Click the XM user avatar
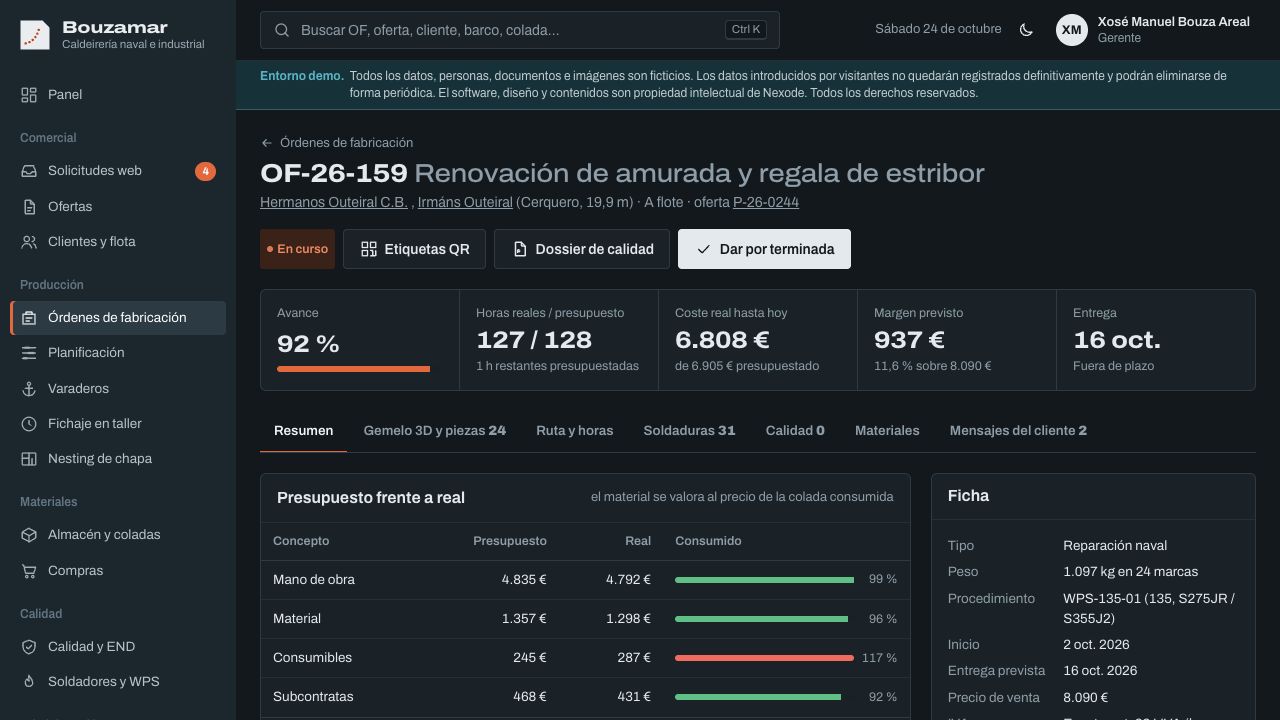The width and height of the screenshot is (1280, 720). pos(1072,30)
